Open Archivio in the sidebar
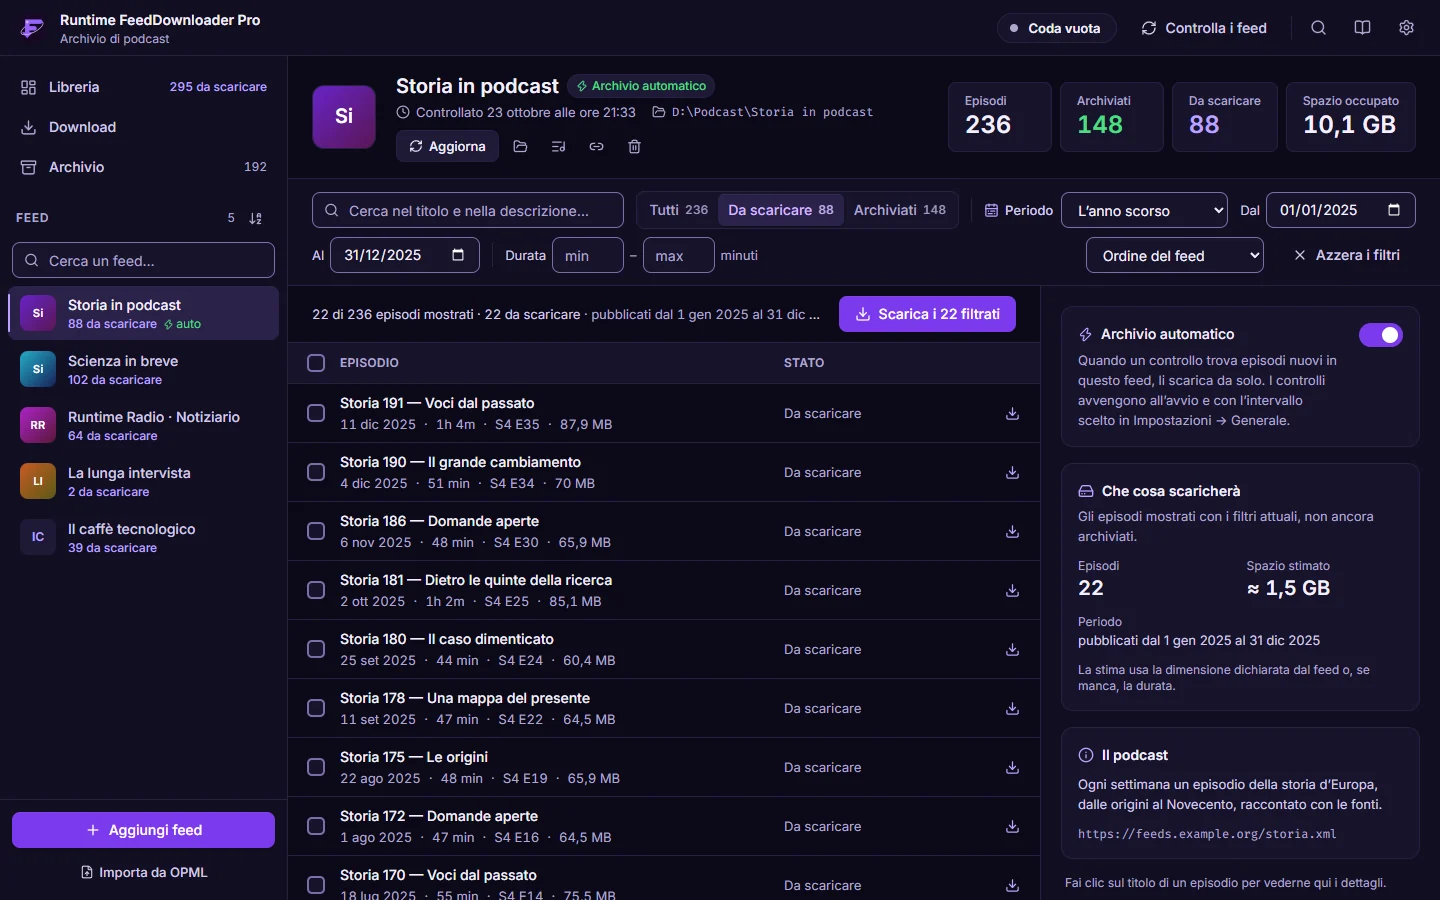Screen dimensions: 1440x900 click(144, 167)
